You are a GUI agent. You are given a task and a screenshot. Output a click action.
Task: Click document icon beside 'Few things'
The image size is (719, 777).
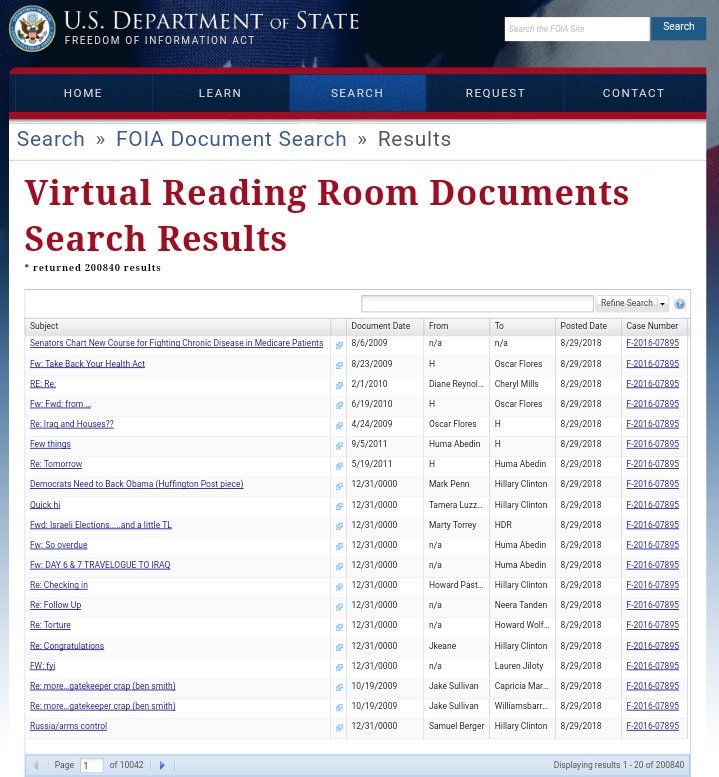click(339, 446)
